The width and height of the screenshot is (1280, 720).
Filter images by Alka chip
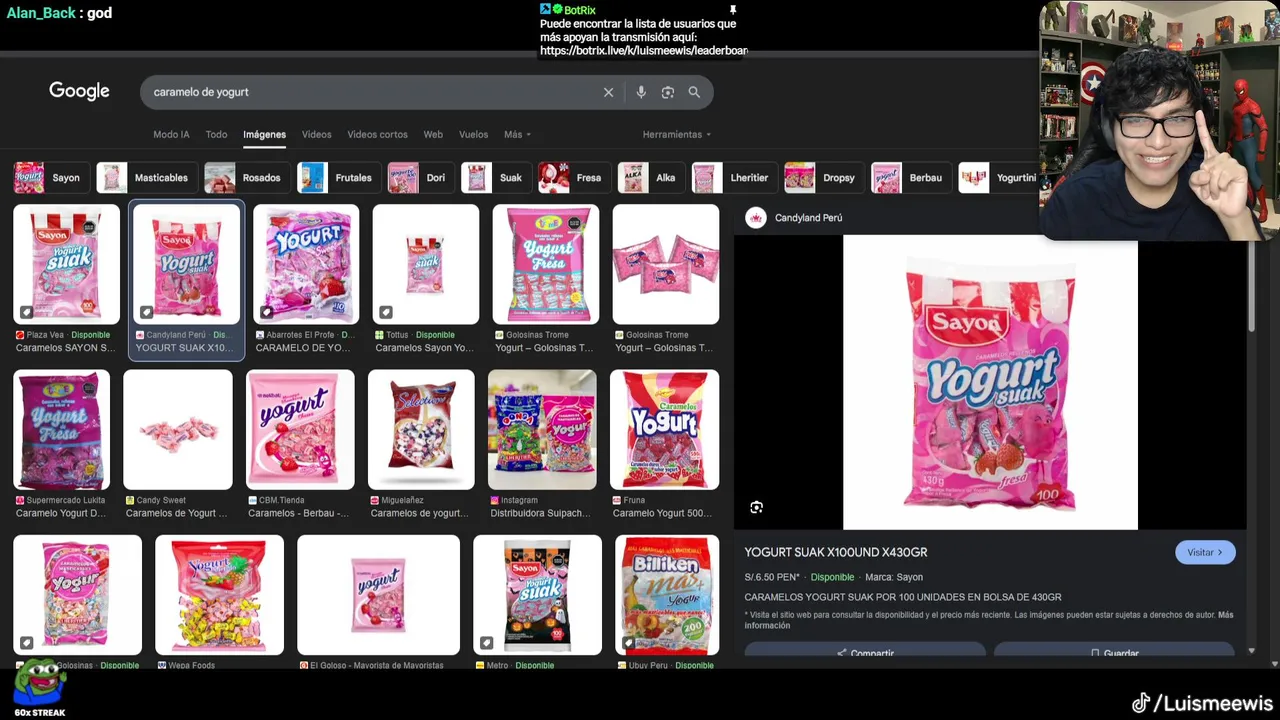(651, 178)
